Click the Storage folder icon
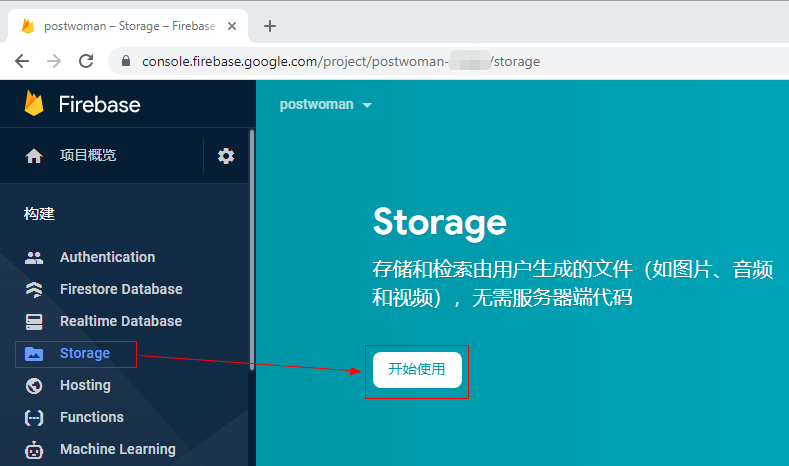This screenshot has height=466, width=789. pyautogui.click(x=34, y=353)
